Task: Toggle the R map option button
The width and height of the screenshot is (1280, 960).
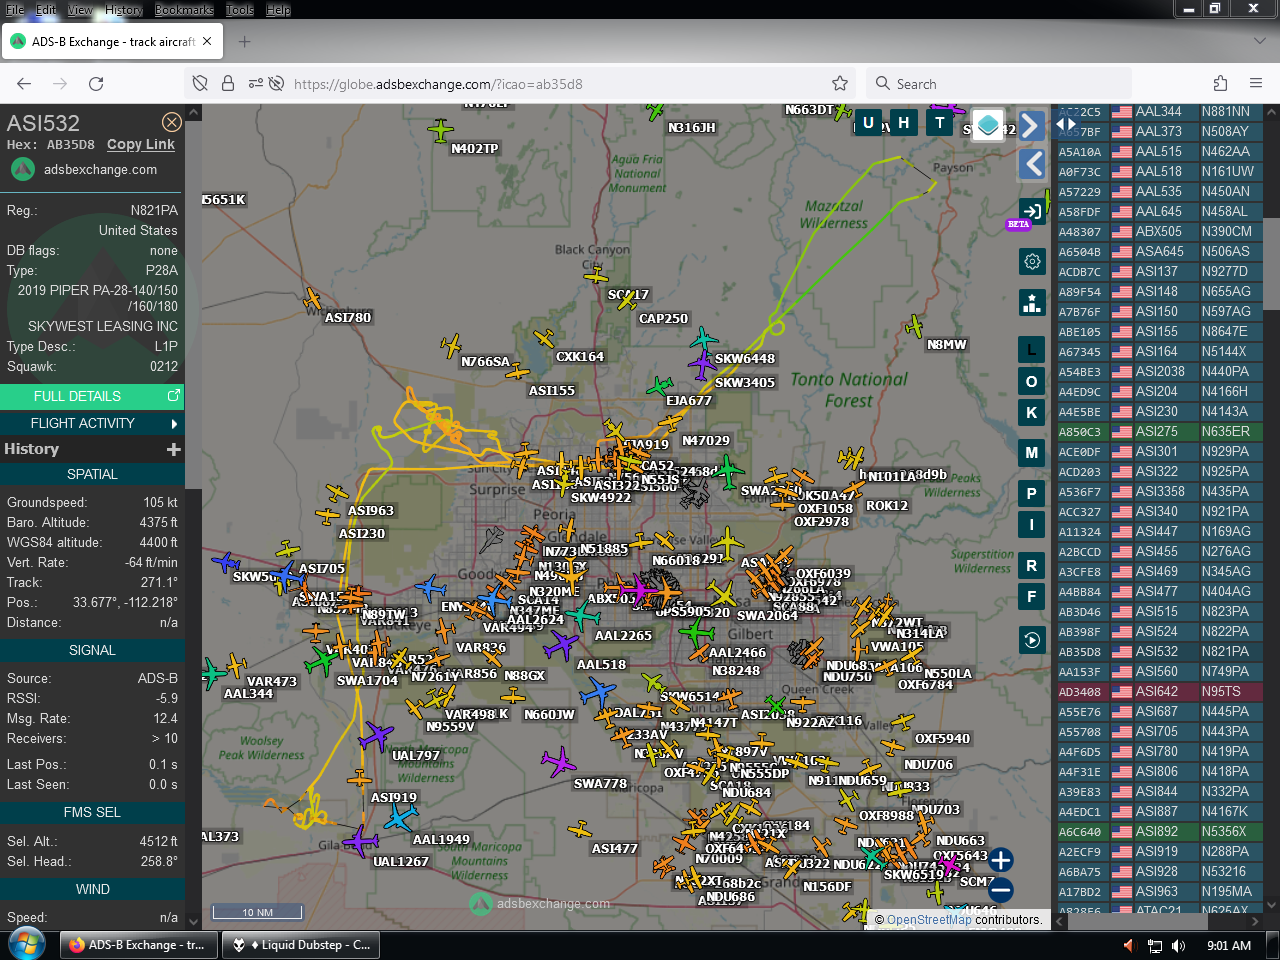Action: pos(1032,566)
